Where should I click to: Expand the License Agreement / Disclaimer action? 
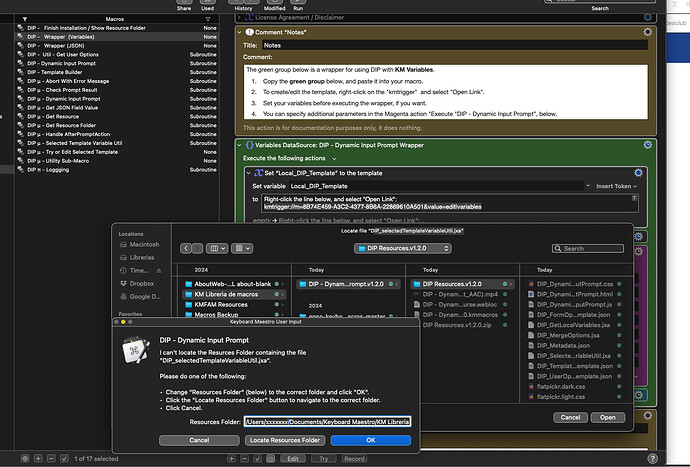[x=239, y=18]
